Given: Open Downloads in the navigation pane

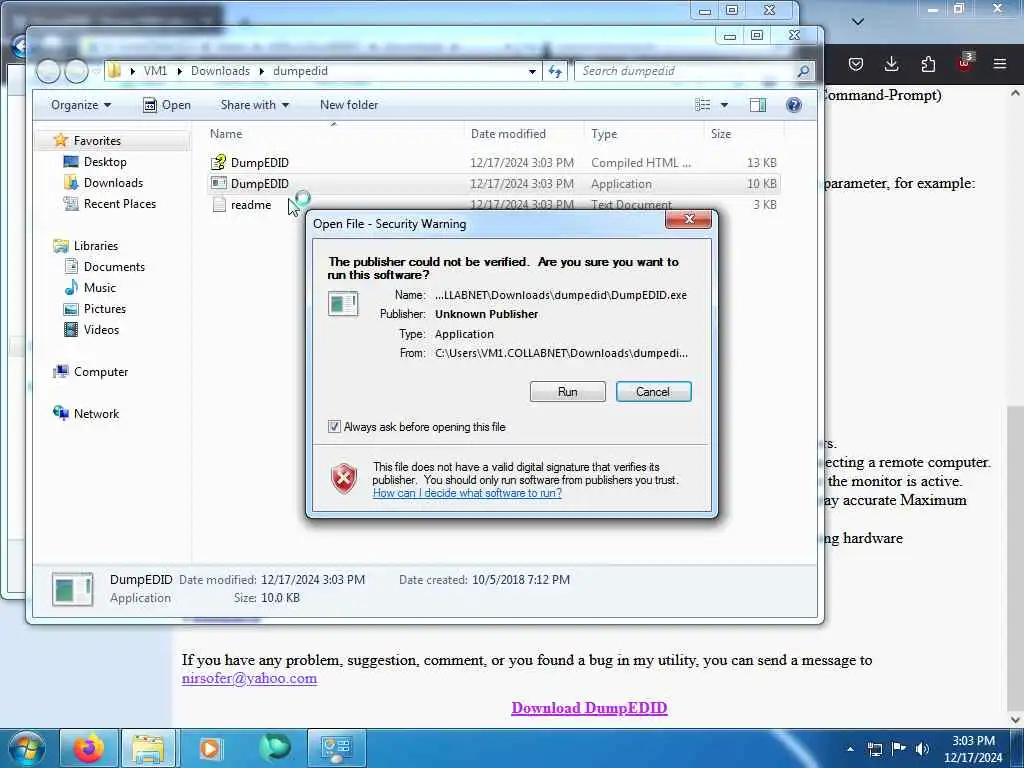Looking at the screenshot, I should click(x=113, y=183).
